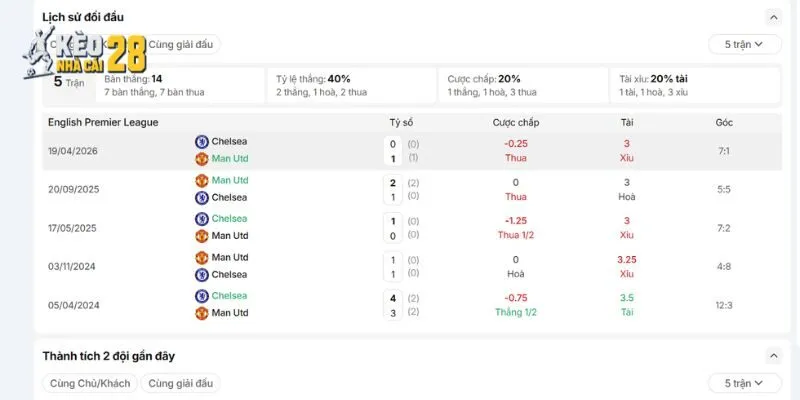
Task: Collapse the Thành tích 2 đội gần đây section
Action: [x=773, y=356]
